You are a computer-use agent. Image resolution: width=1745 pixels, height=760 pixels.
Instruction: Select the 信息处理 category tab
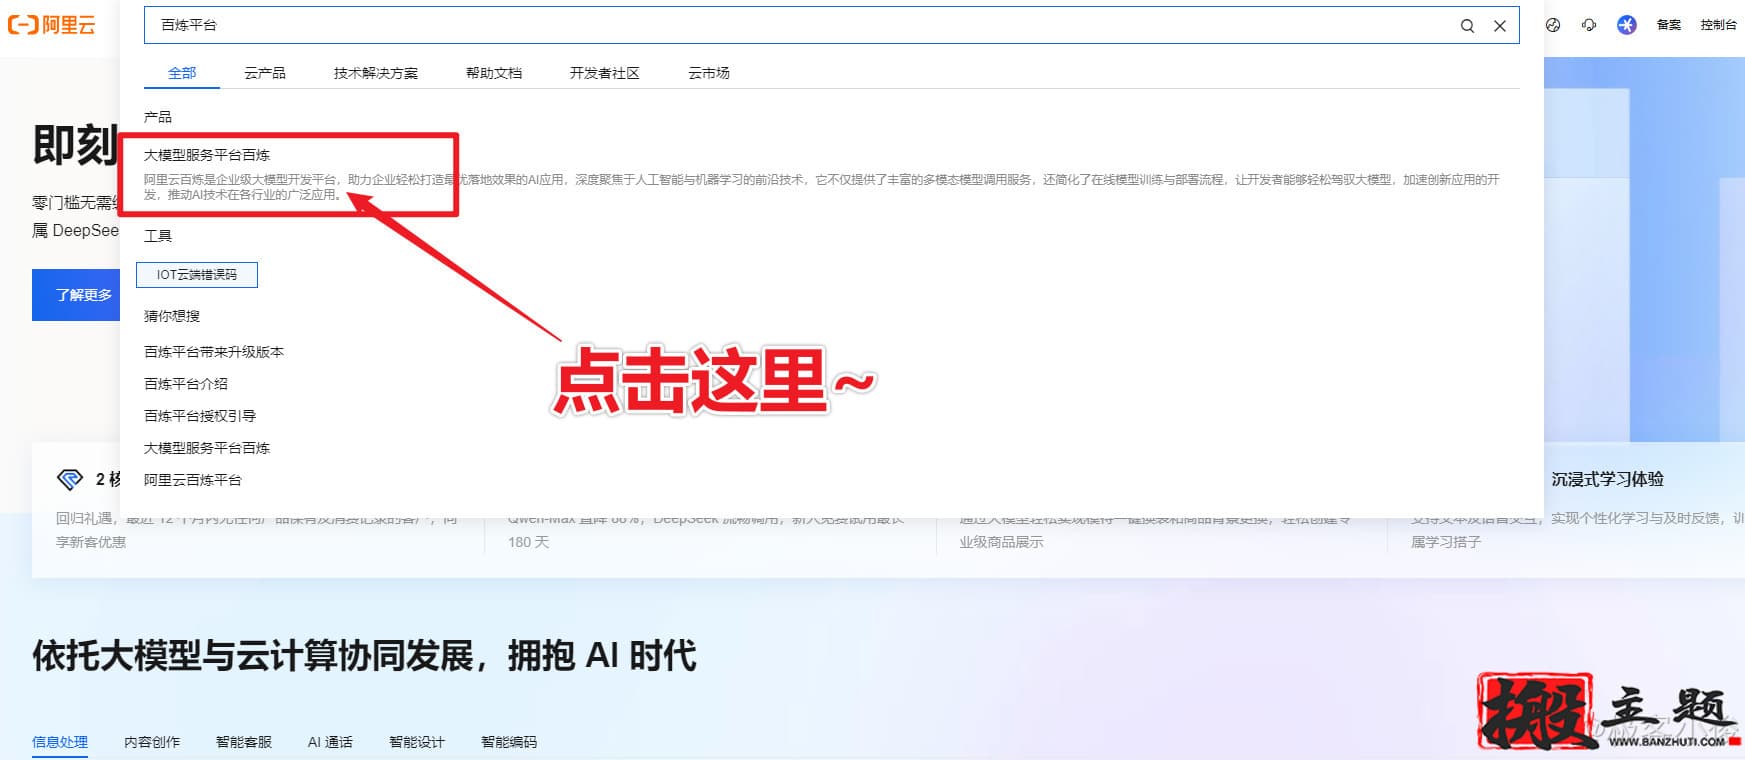[60, 742]
